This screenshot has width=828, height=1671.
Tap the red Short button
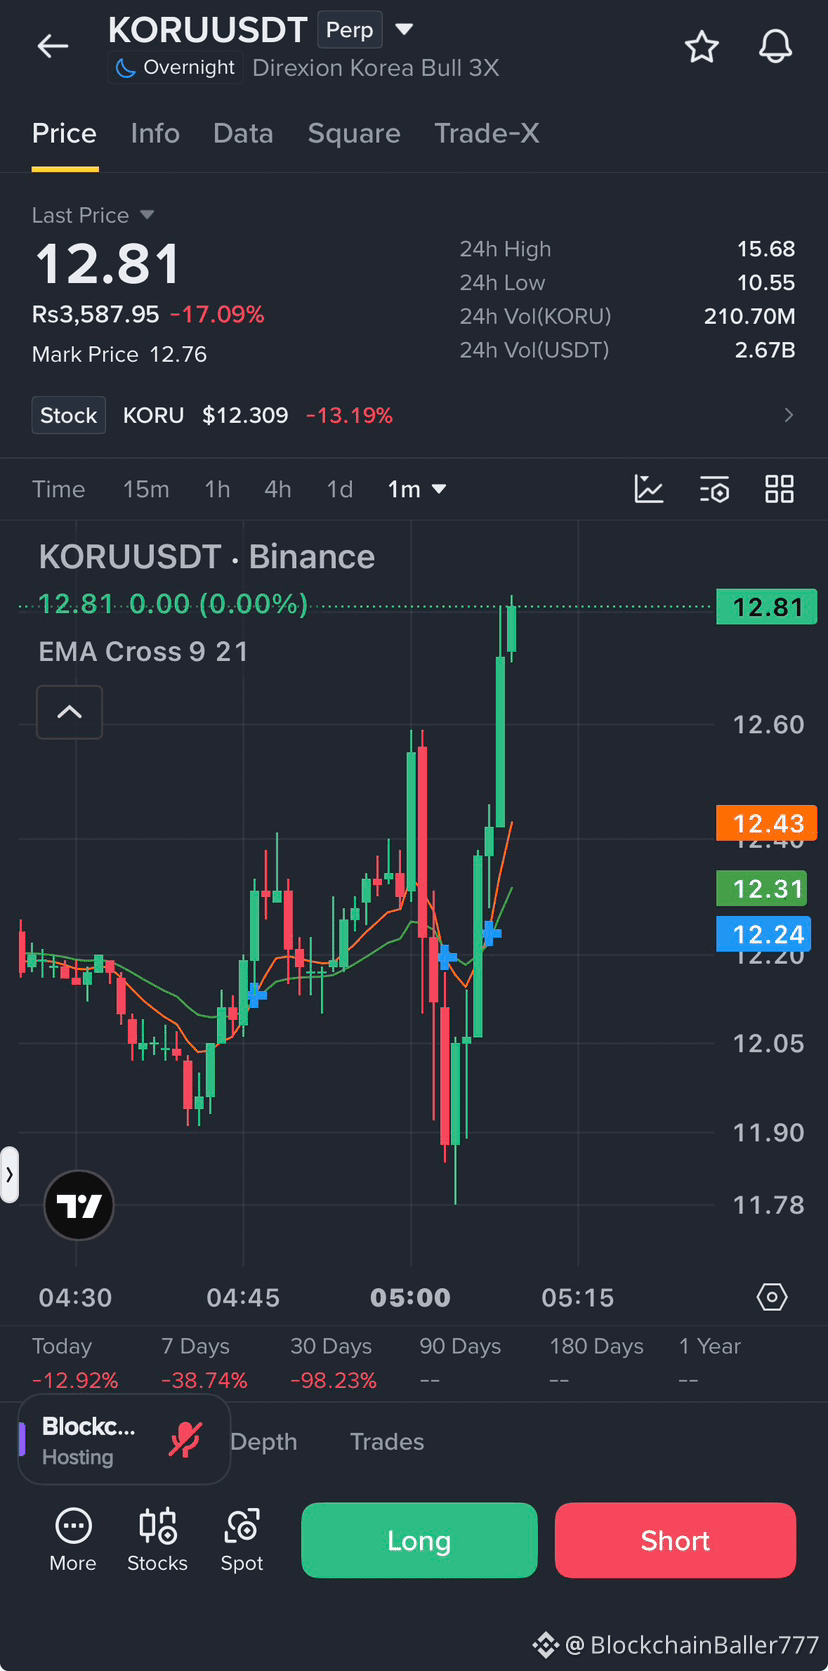[x=675, y=1540]
